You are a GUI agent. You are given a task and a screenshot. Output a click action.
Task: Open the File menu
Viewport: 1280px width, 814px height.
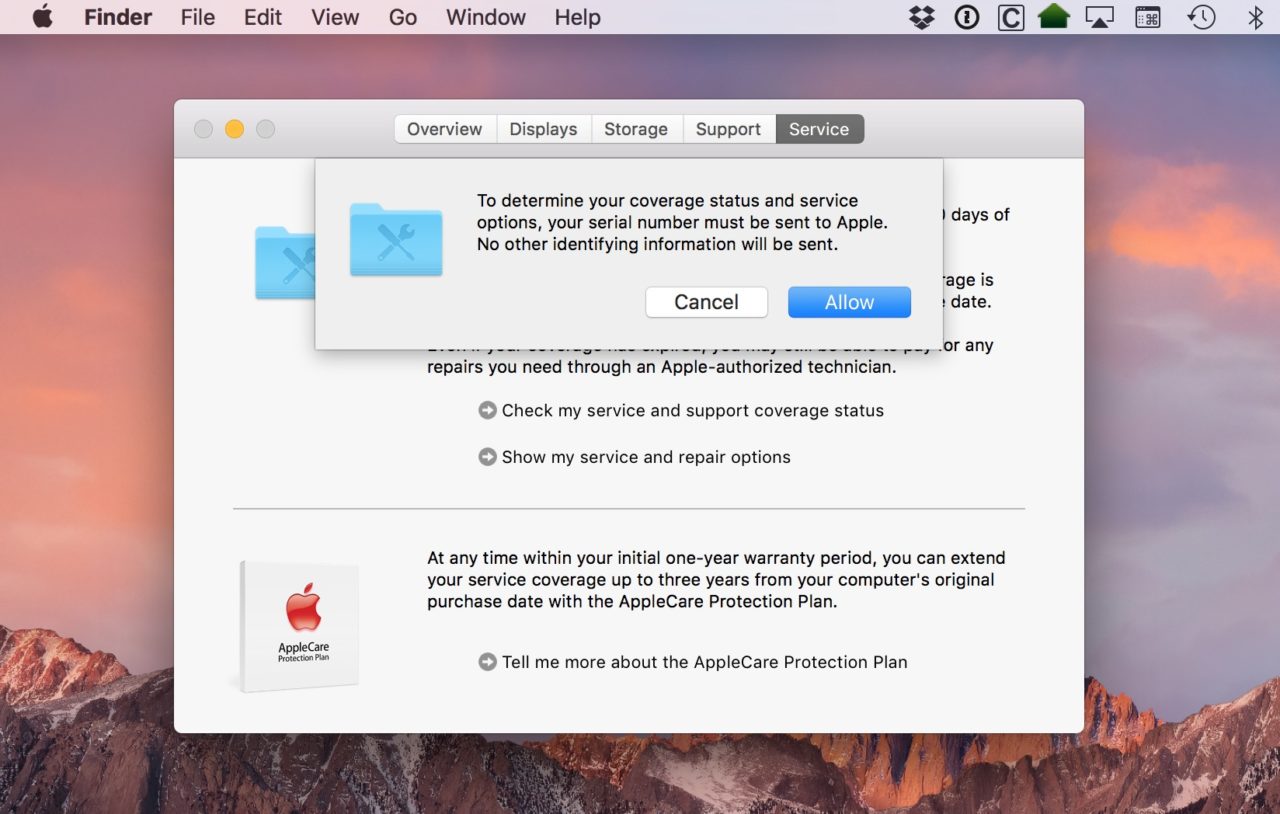pyautogui.click(x=197, y=17)
